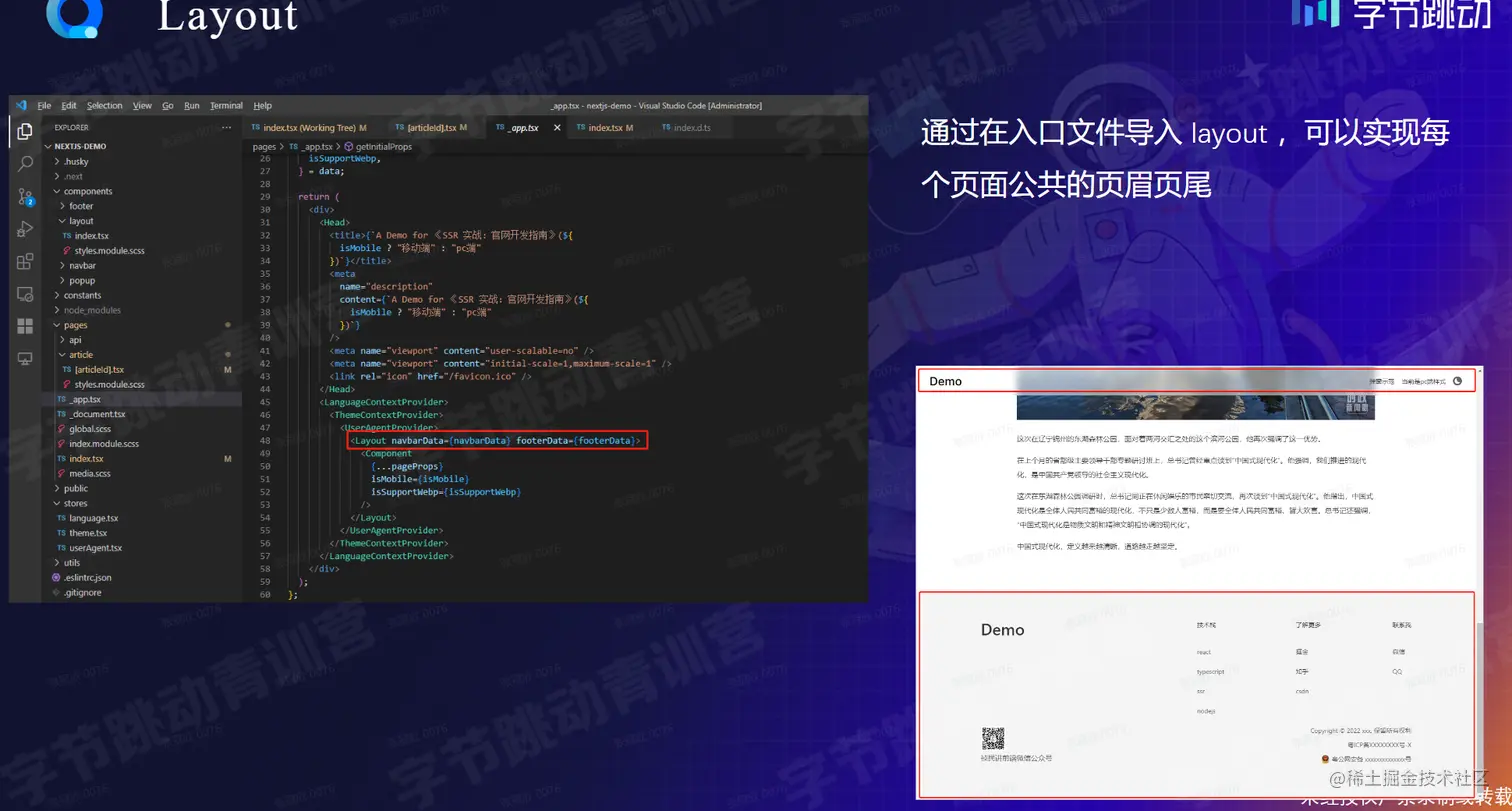Open Explorer panel more actions ellipsis
The height and width of the screenshot is (811, 1512).
[x=227, y=127]
